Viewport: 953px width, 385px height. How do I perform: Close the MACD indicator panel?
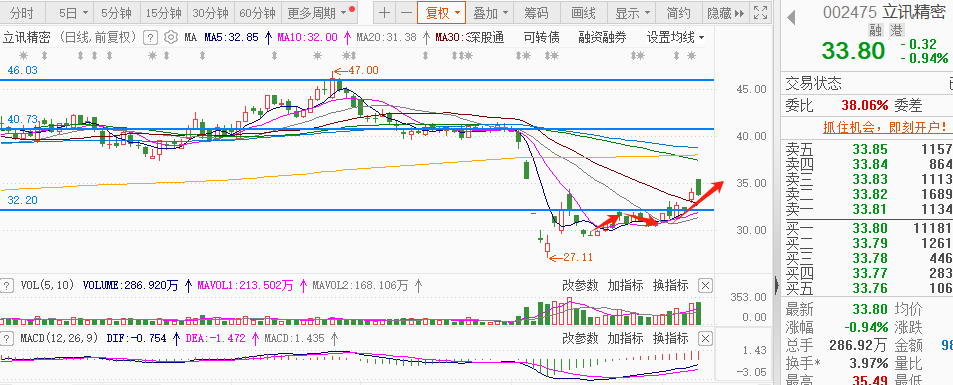[705, 338]
